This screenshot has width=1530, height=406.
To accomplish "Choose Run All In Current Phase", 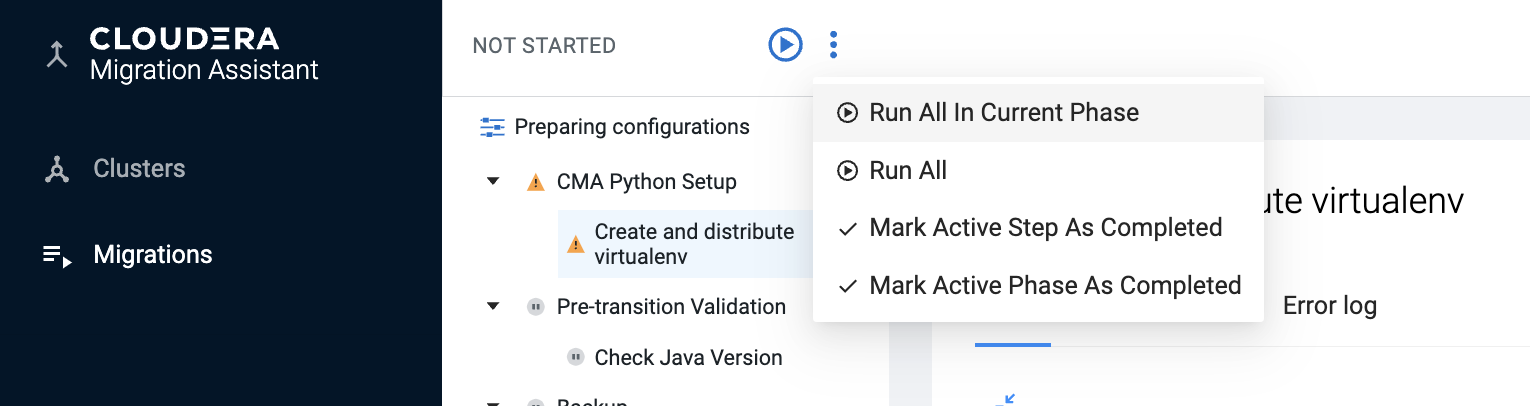I will point(1003,113).
